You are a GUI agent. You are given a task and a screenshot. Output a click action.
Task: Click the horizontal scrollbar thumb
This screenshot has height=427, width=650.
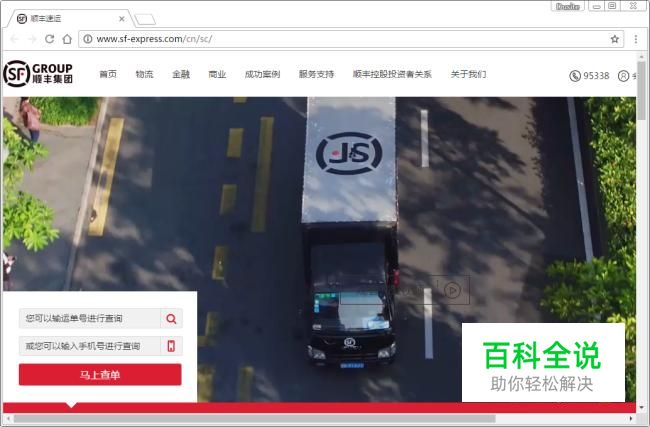(x=255, y=418)
